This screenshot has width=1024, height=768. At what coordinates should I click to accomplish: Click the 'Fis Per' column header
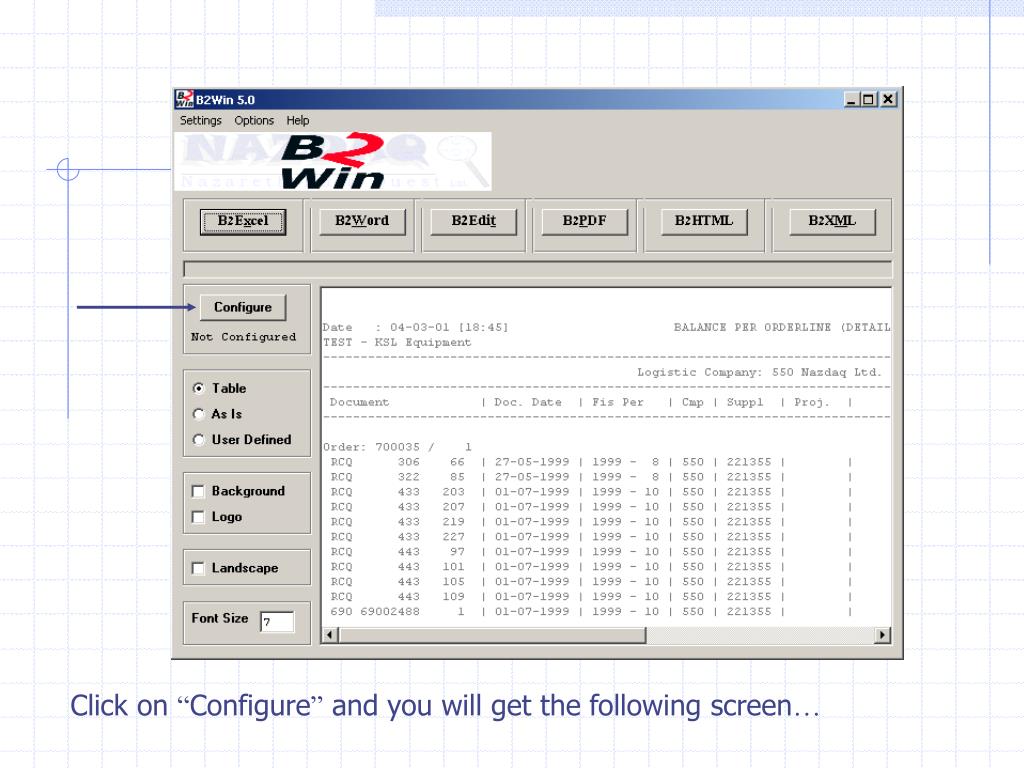(x=618, y=402)
